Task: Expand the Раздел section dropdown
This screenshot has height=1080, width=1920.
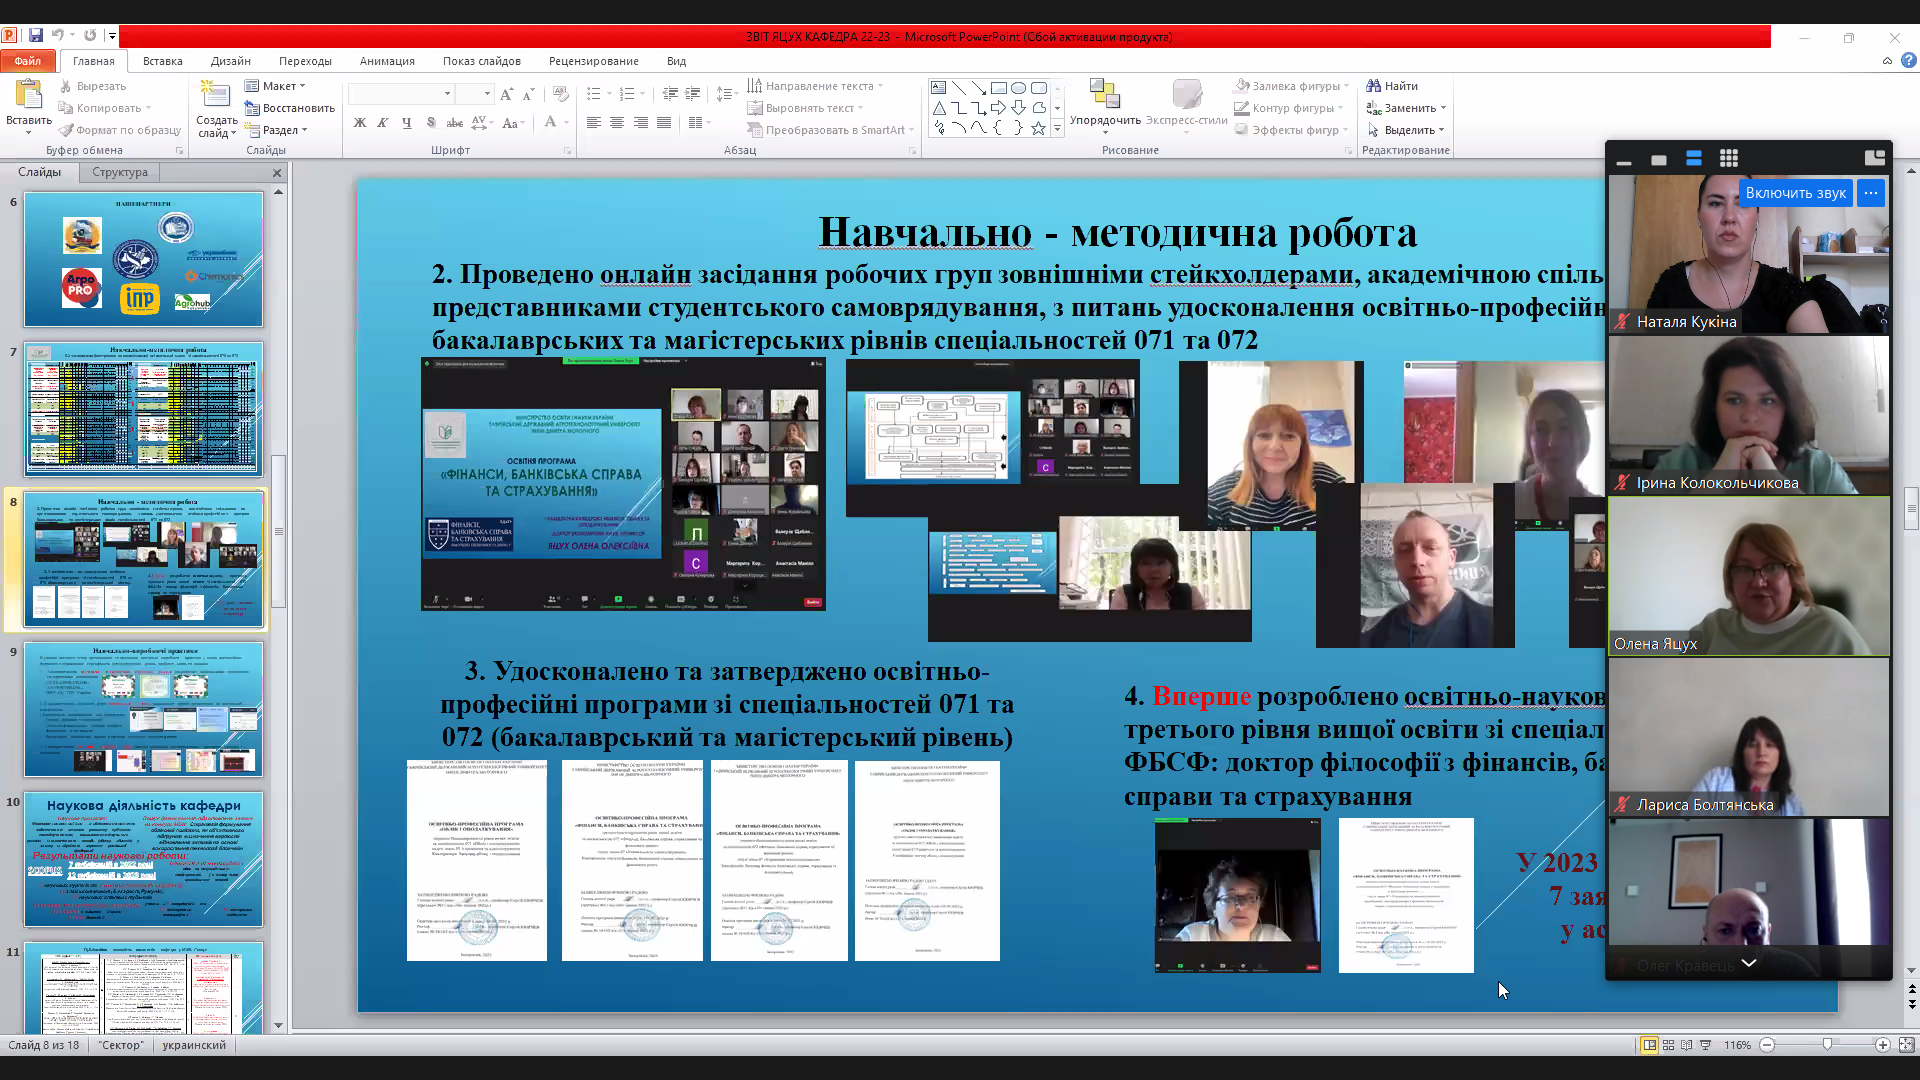Action: 278,130
